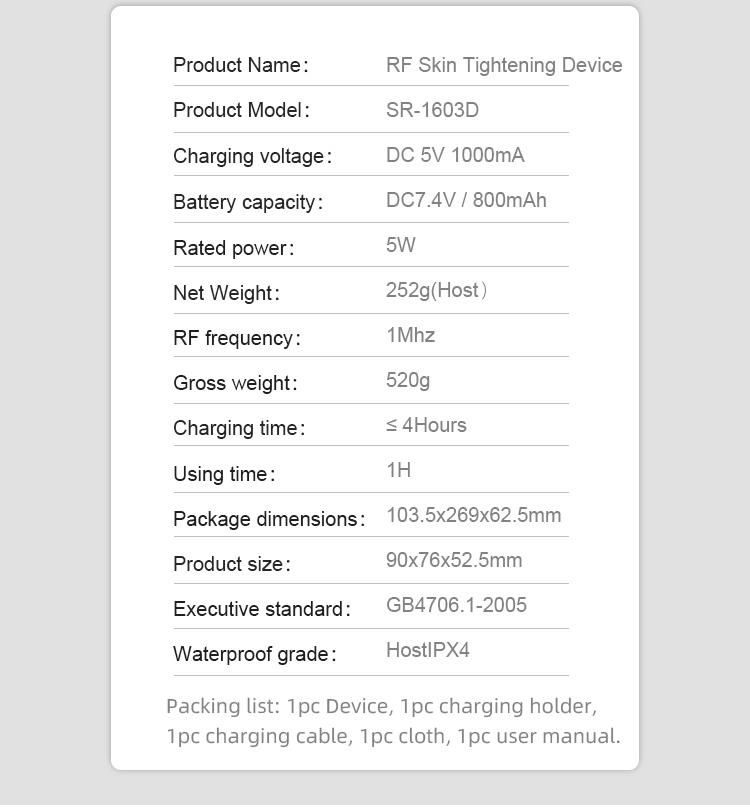Click the Gross weight label
The height and width of the screenshot is (809, 750).
235,383
